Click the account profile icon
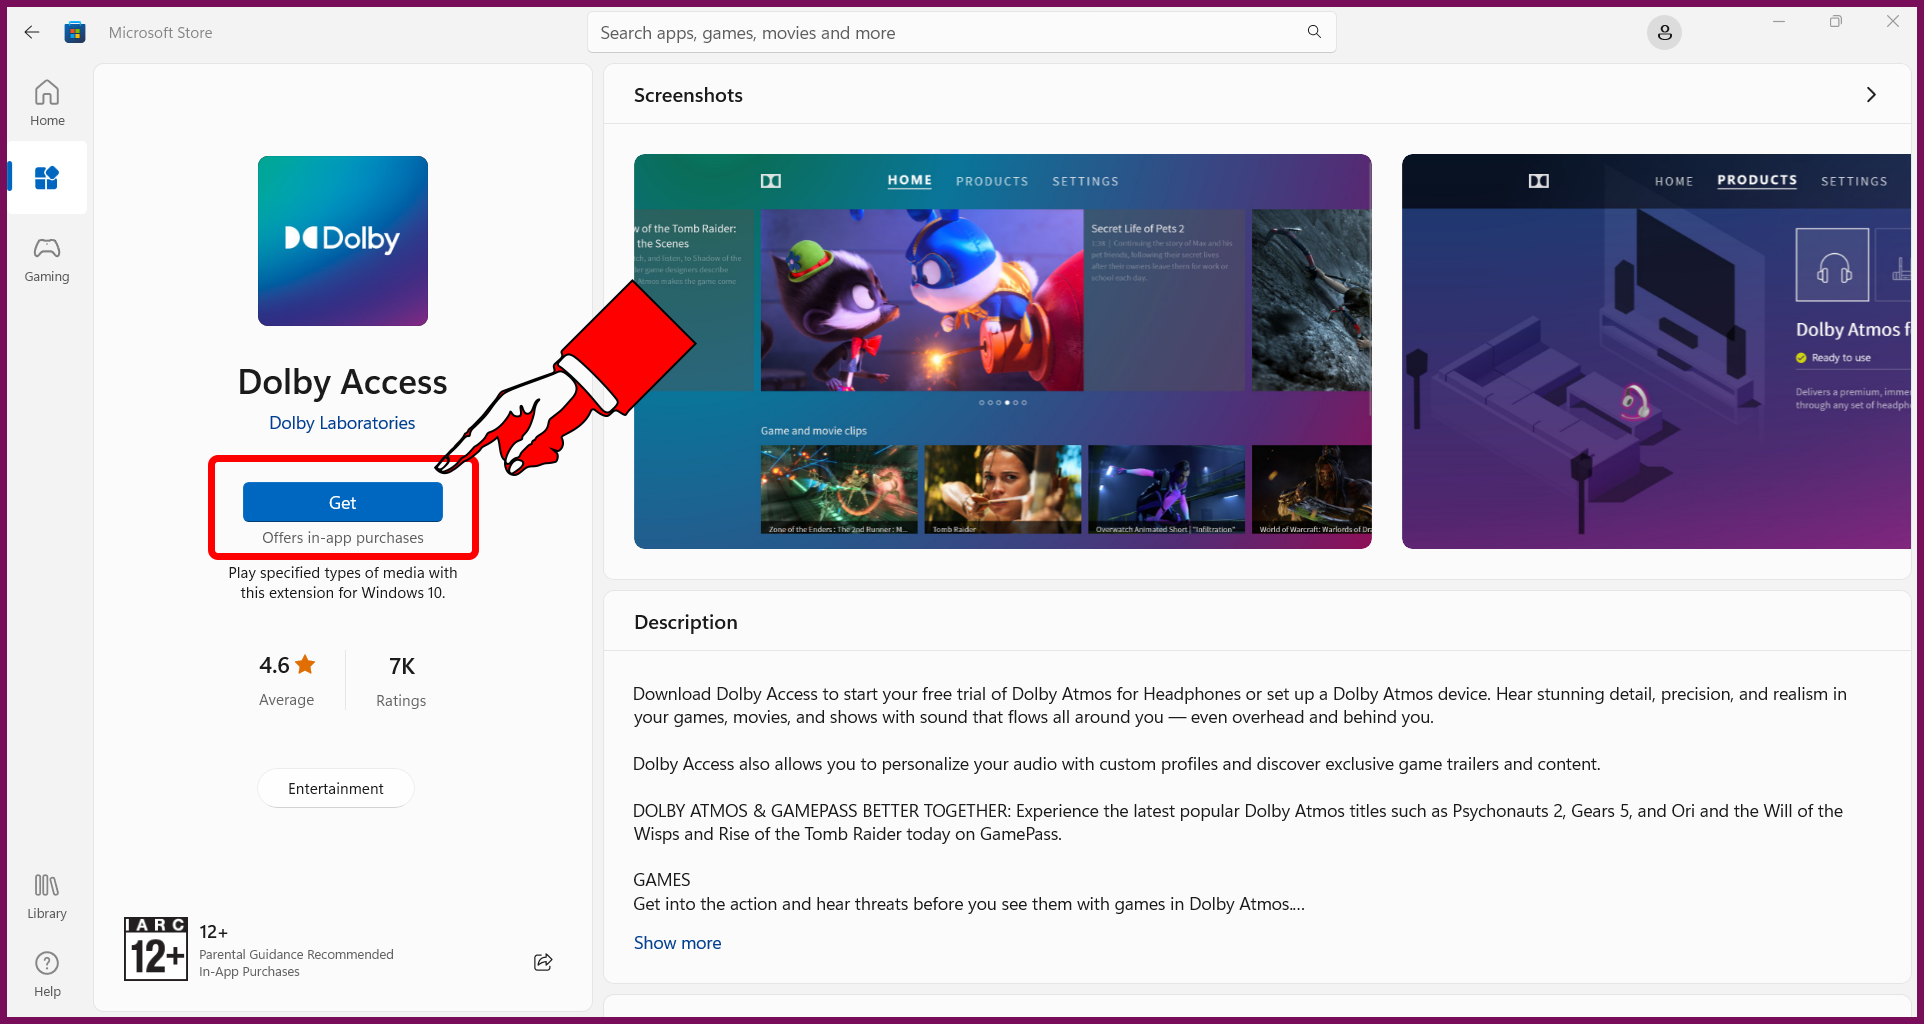Screen dimensions: 1924x1024 coord(1664,32)
